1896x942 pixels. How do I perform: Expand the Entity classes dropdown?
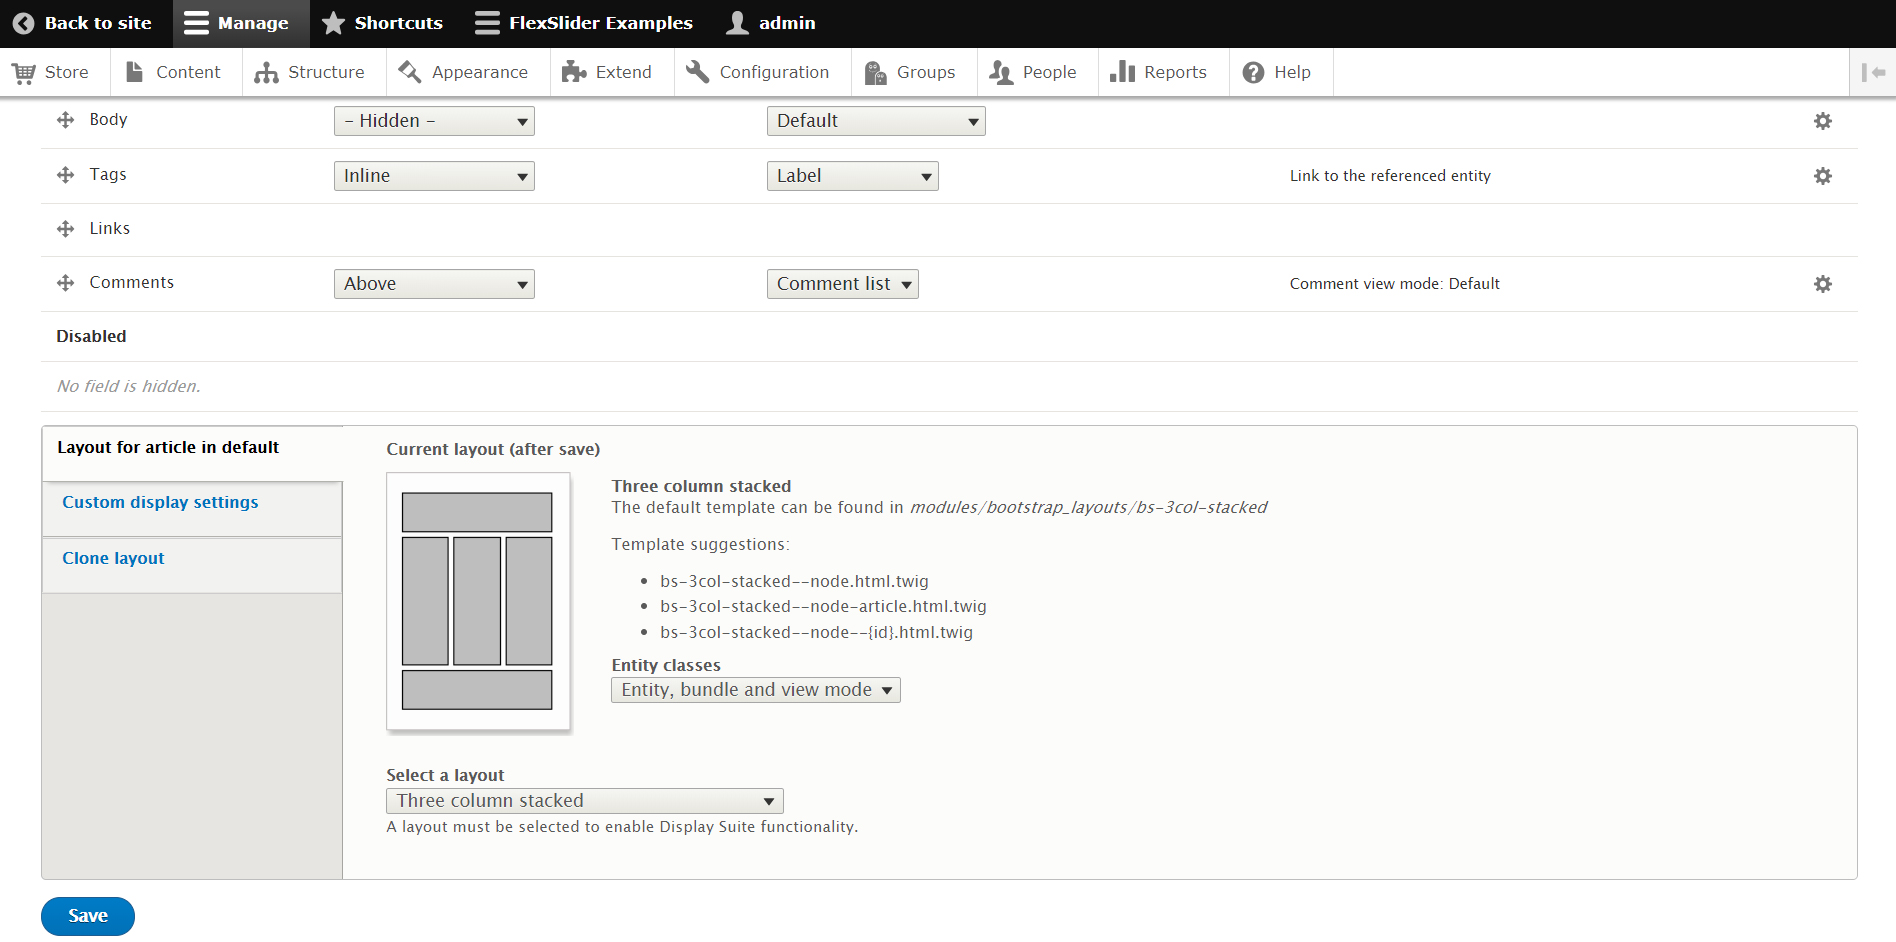tap(755, 690)
